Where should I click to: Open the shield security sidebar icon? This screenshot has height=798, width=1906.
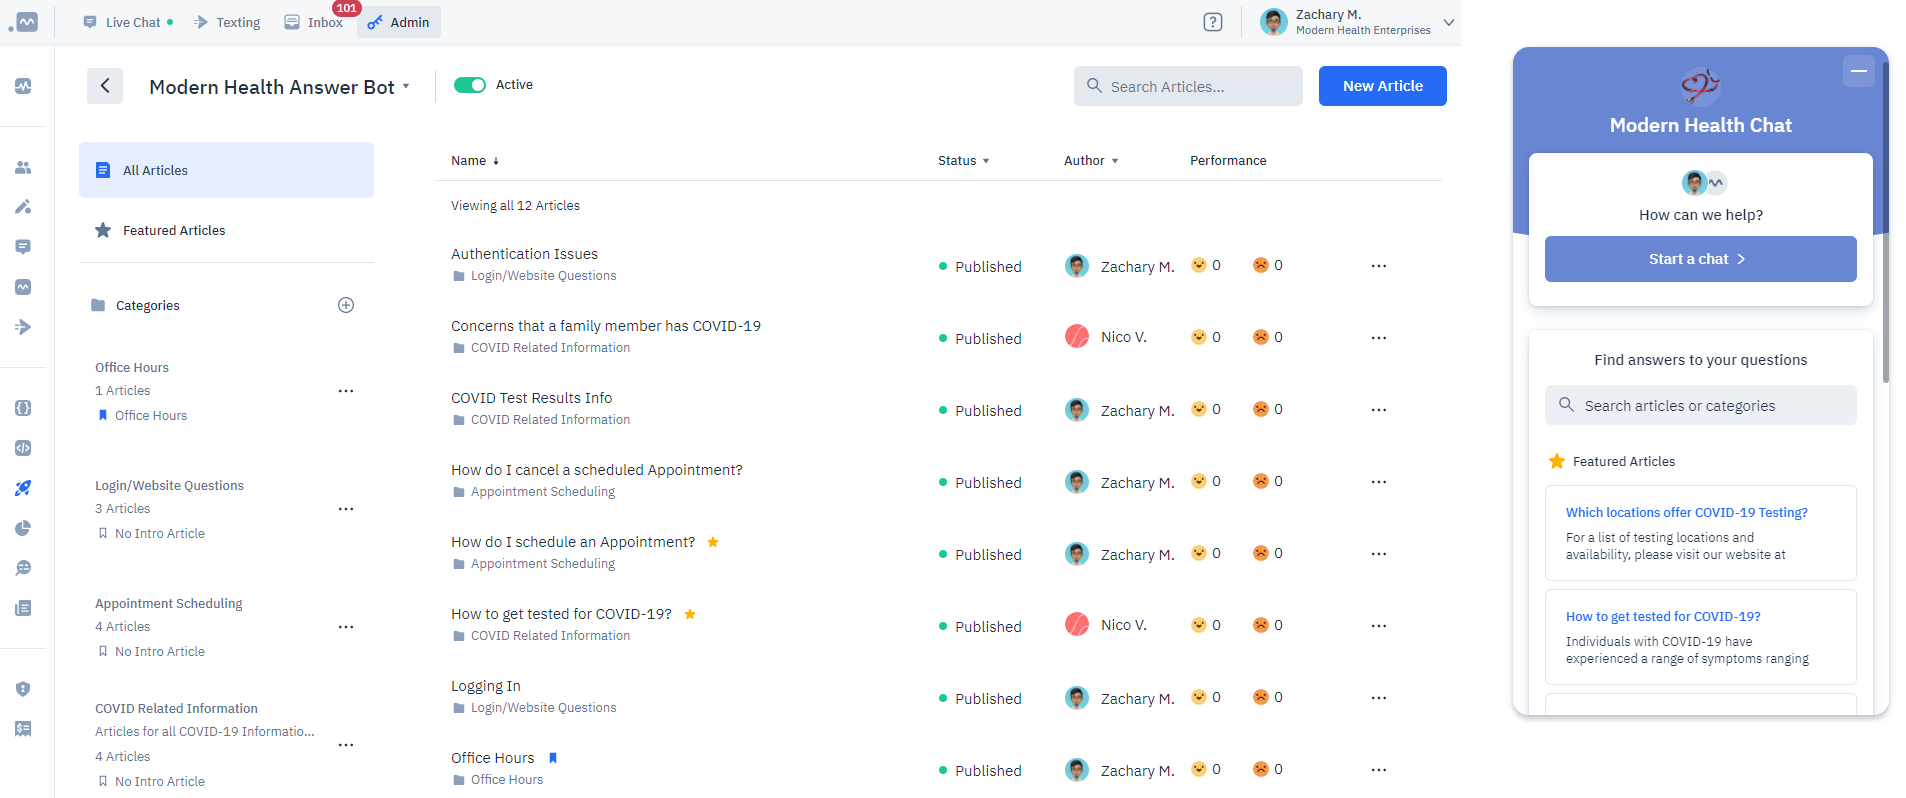(x=23, y=689)
